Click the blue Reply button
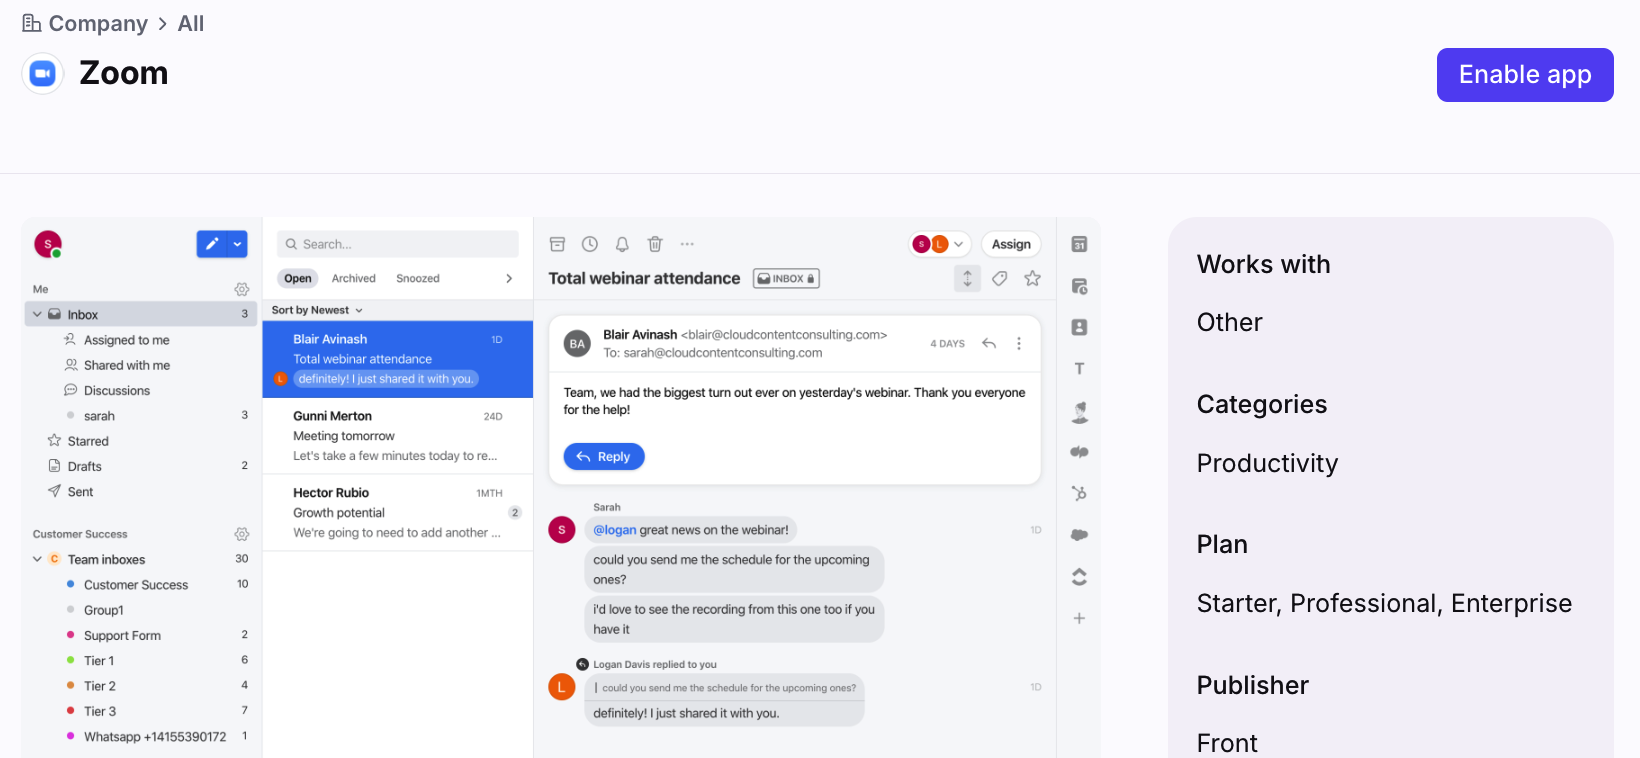Screen dimensions: 1640x758 (604, 456)
